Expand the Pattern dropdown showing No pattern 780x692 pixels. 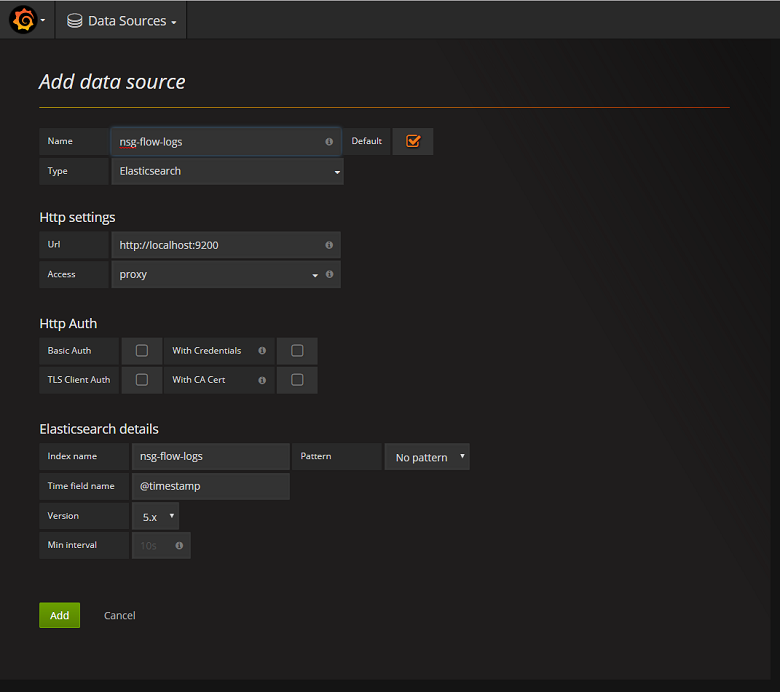point(428,457)
